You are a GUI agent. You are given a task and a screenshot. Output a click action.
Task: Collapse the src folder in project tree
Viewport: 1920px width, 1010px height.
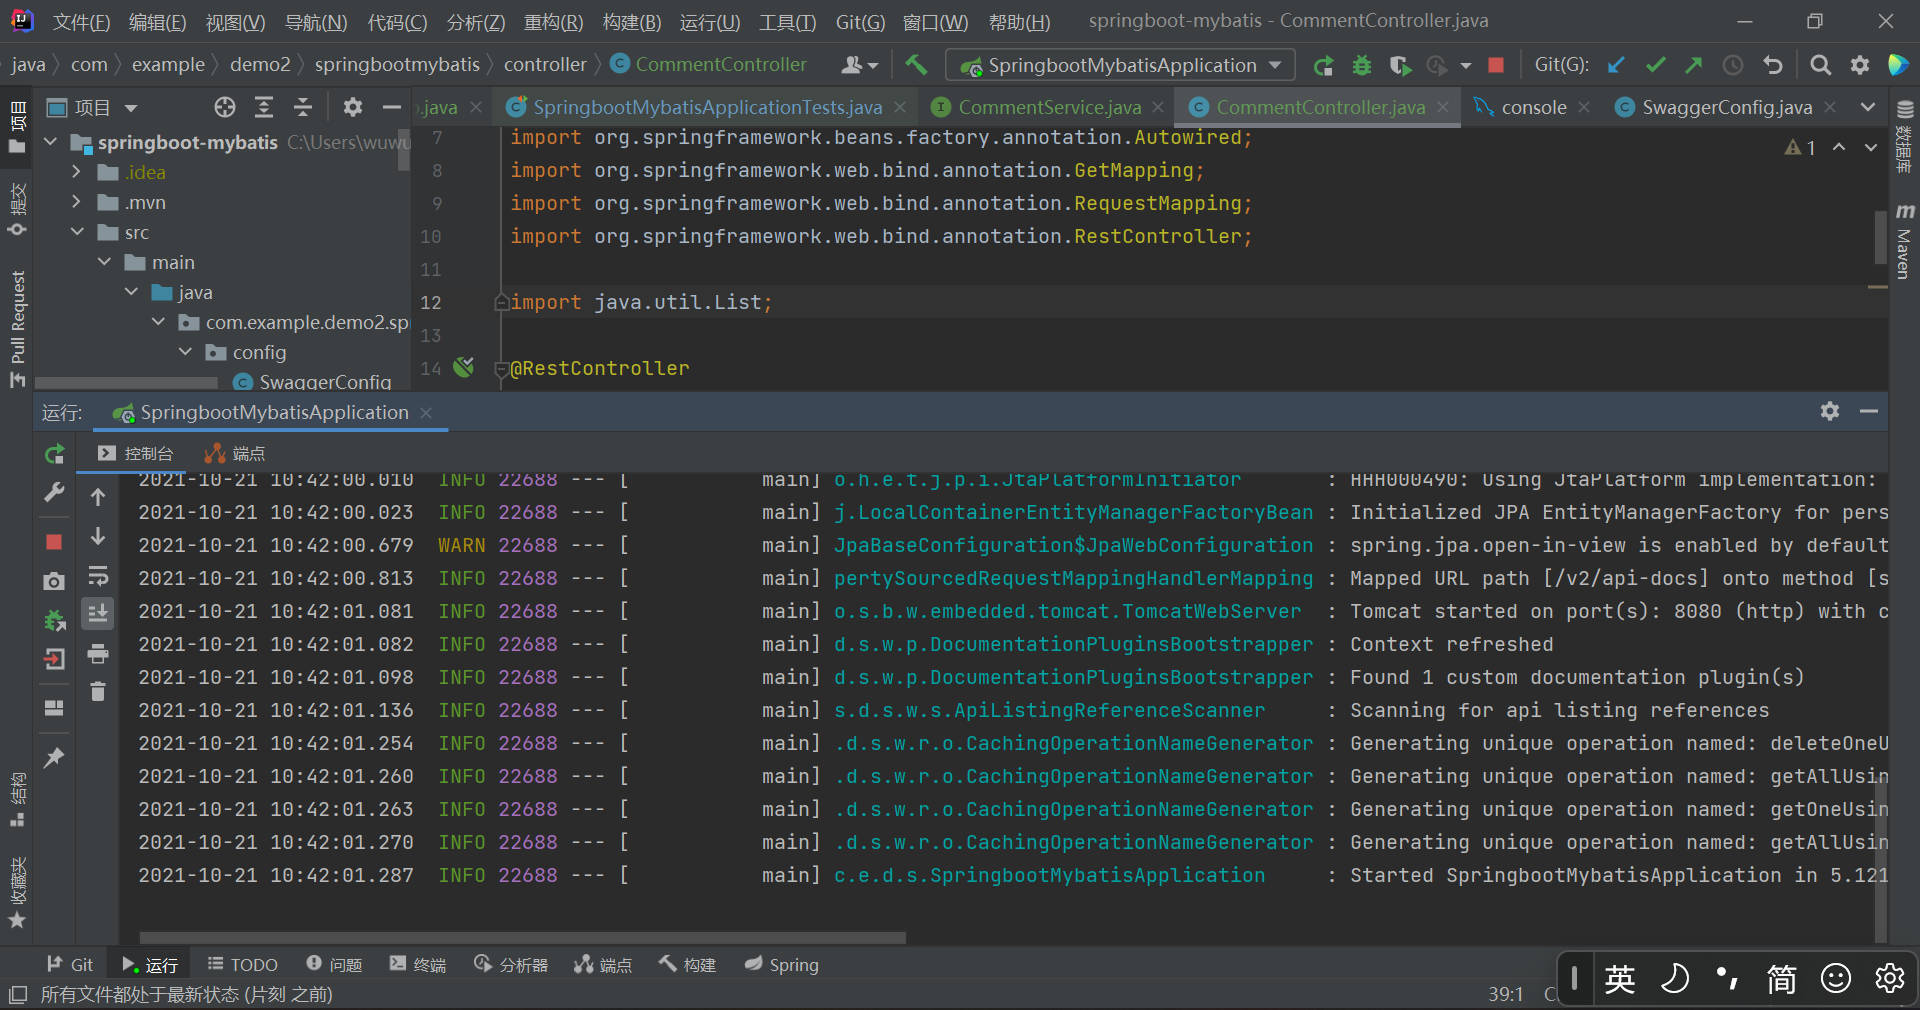[x=77, y=232]
